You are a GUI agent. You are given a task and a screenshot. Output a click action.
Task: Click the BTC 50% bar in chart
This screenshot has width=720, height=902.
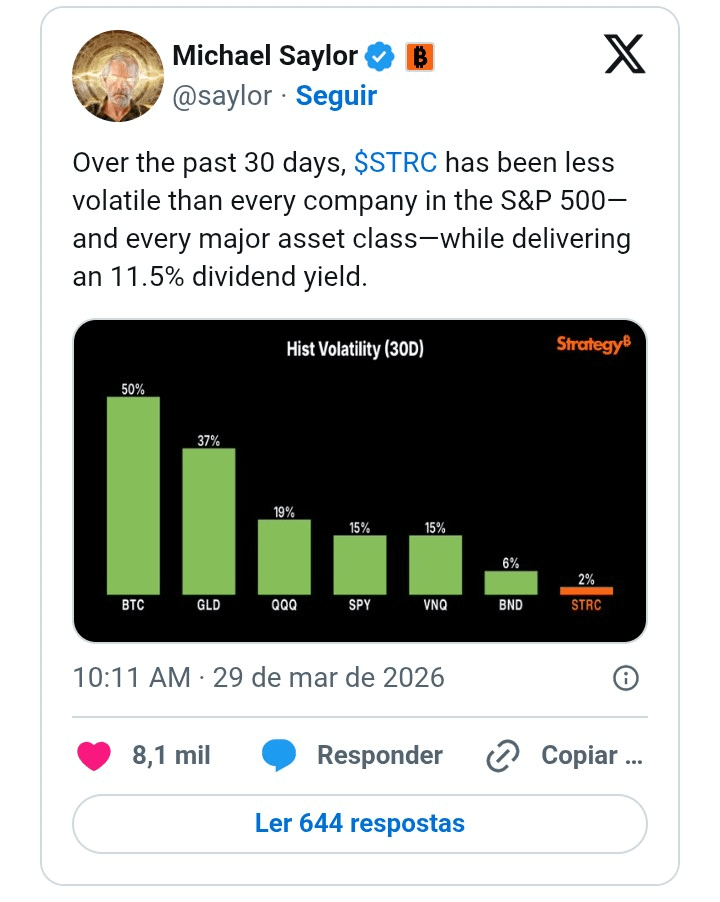[133, 495]
